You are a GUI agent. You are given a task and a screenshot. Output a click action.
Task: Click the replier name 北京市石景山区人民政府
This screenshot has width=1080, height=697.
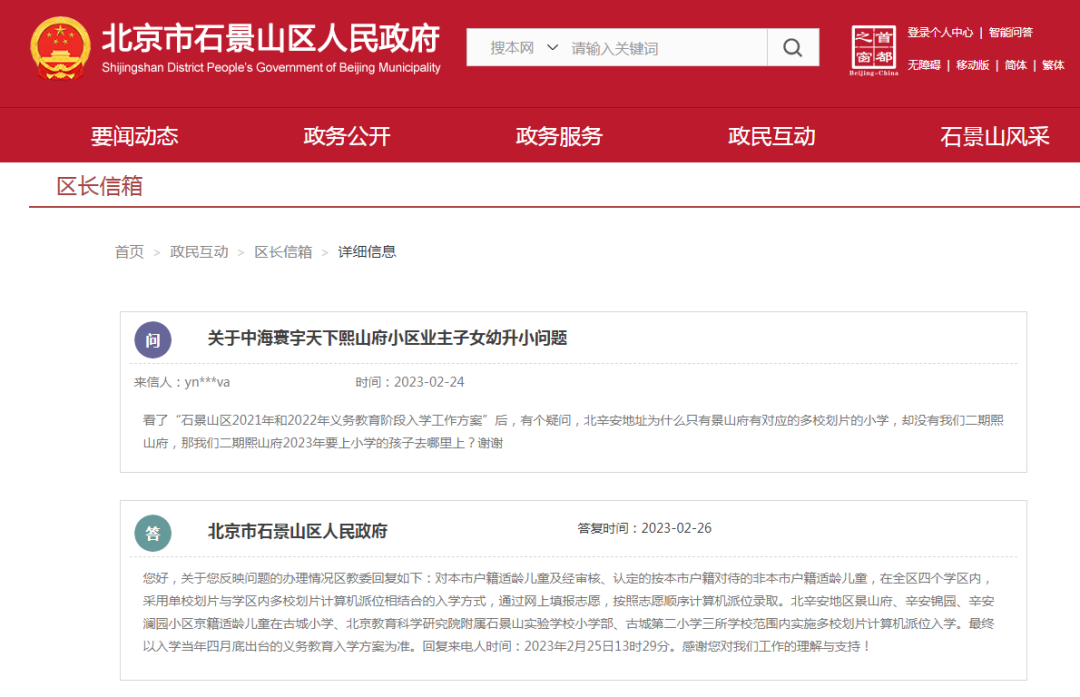pos(298,531)
